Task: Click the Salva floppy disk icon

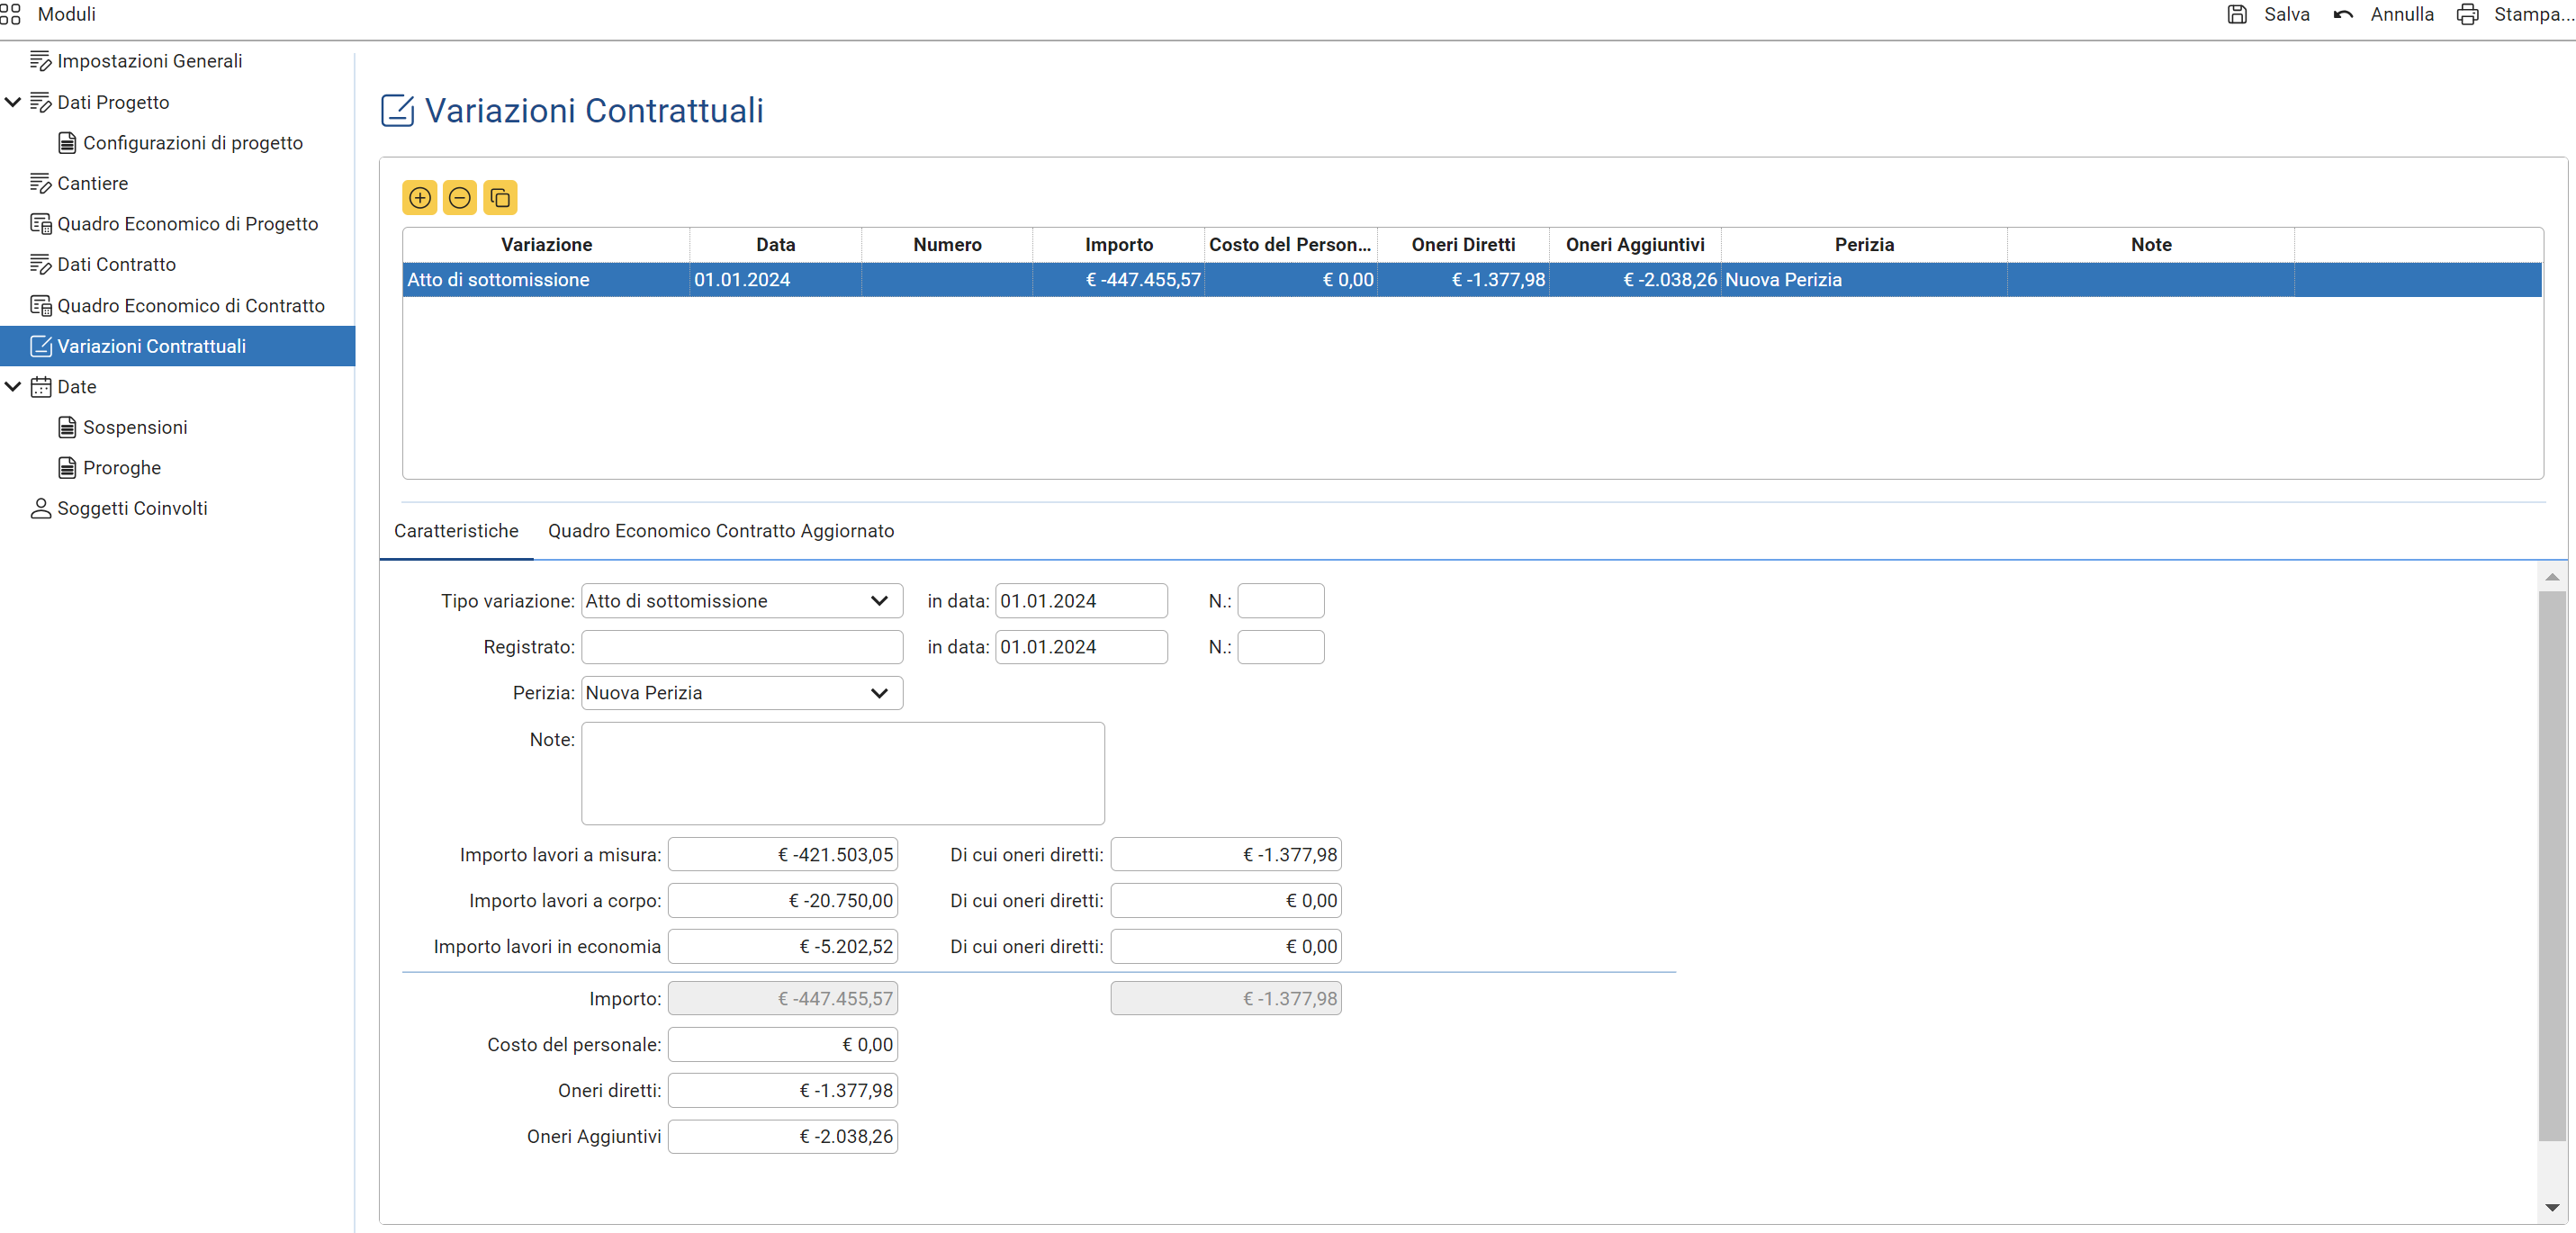Action: pos(2237,14)
